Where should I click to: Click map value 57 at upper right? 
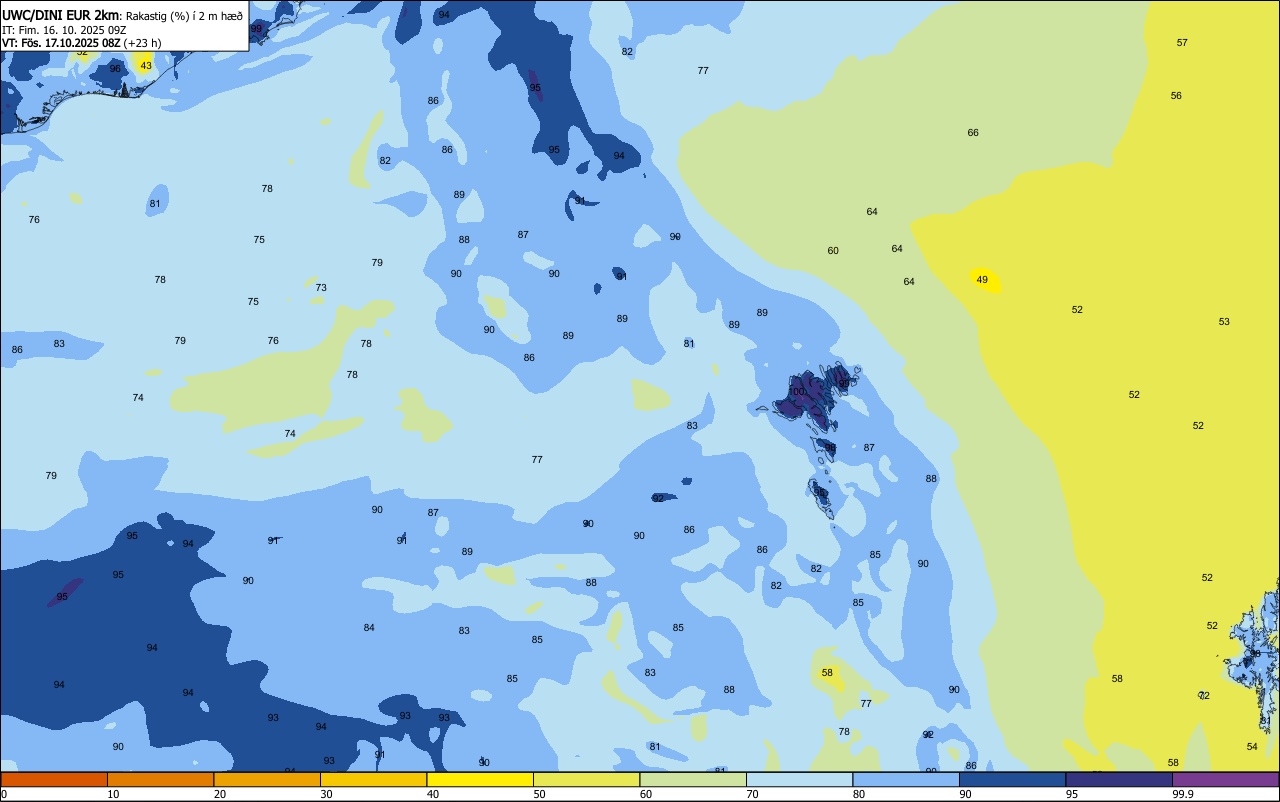tap(1182, 43)
